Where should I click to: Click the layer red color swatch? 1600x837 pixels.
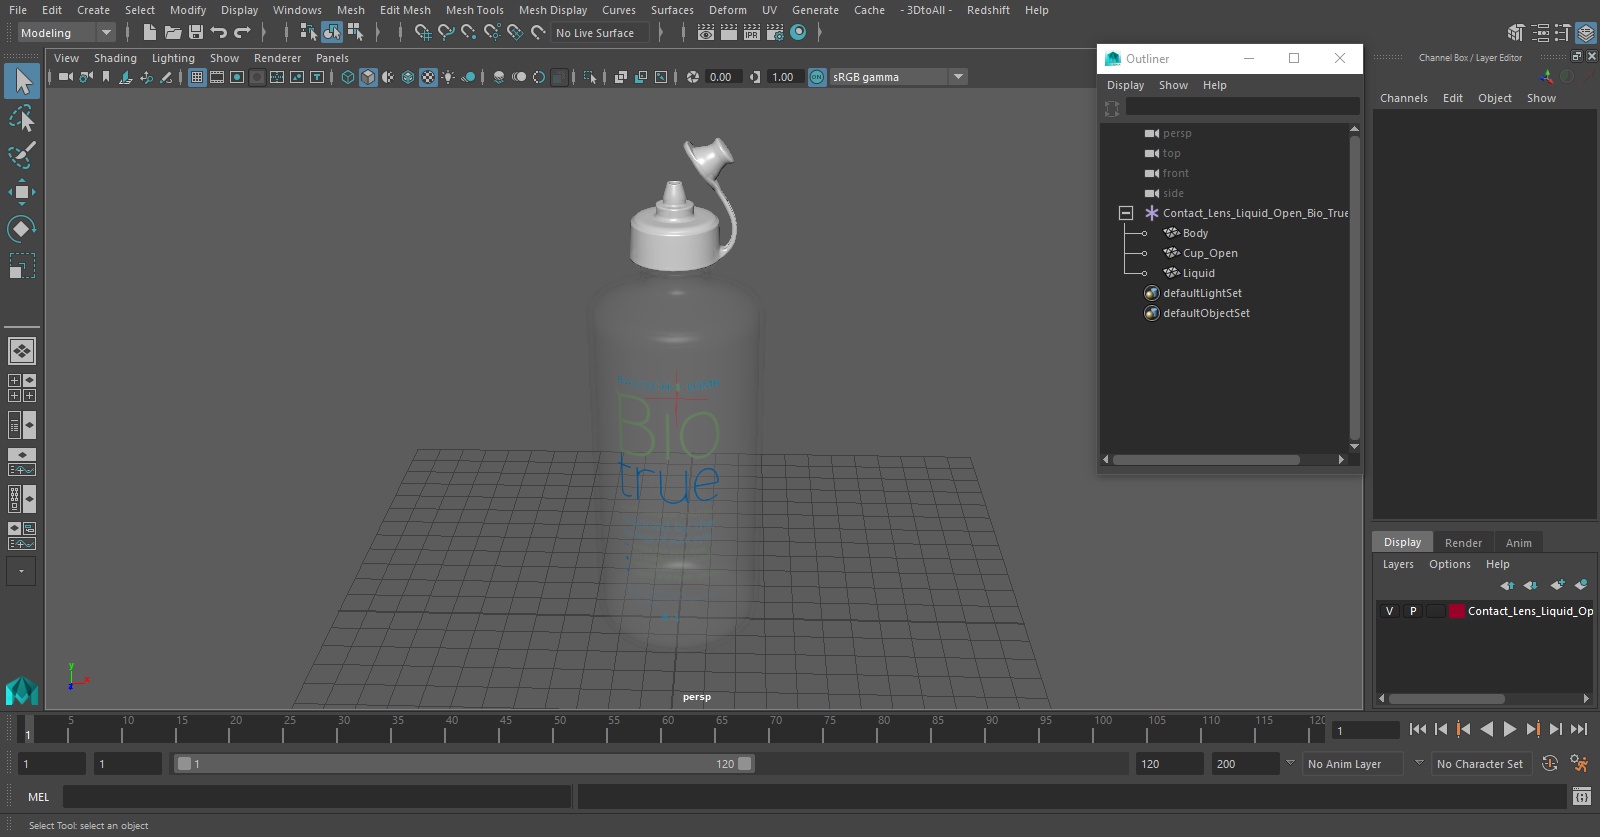coord(1457,611)
